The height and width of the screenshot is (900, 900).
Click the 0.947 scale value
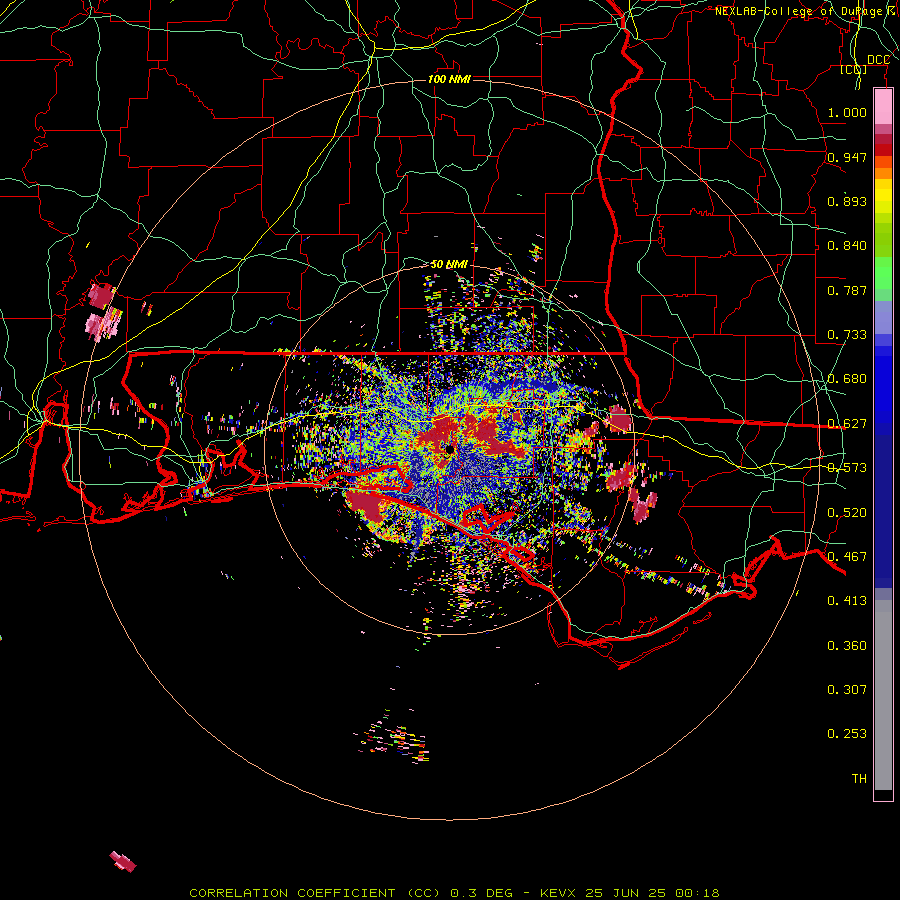847,157
